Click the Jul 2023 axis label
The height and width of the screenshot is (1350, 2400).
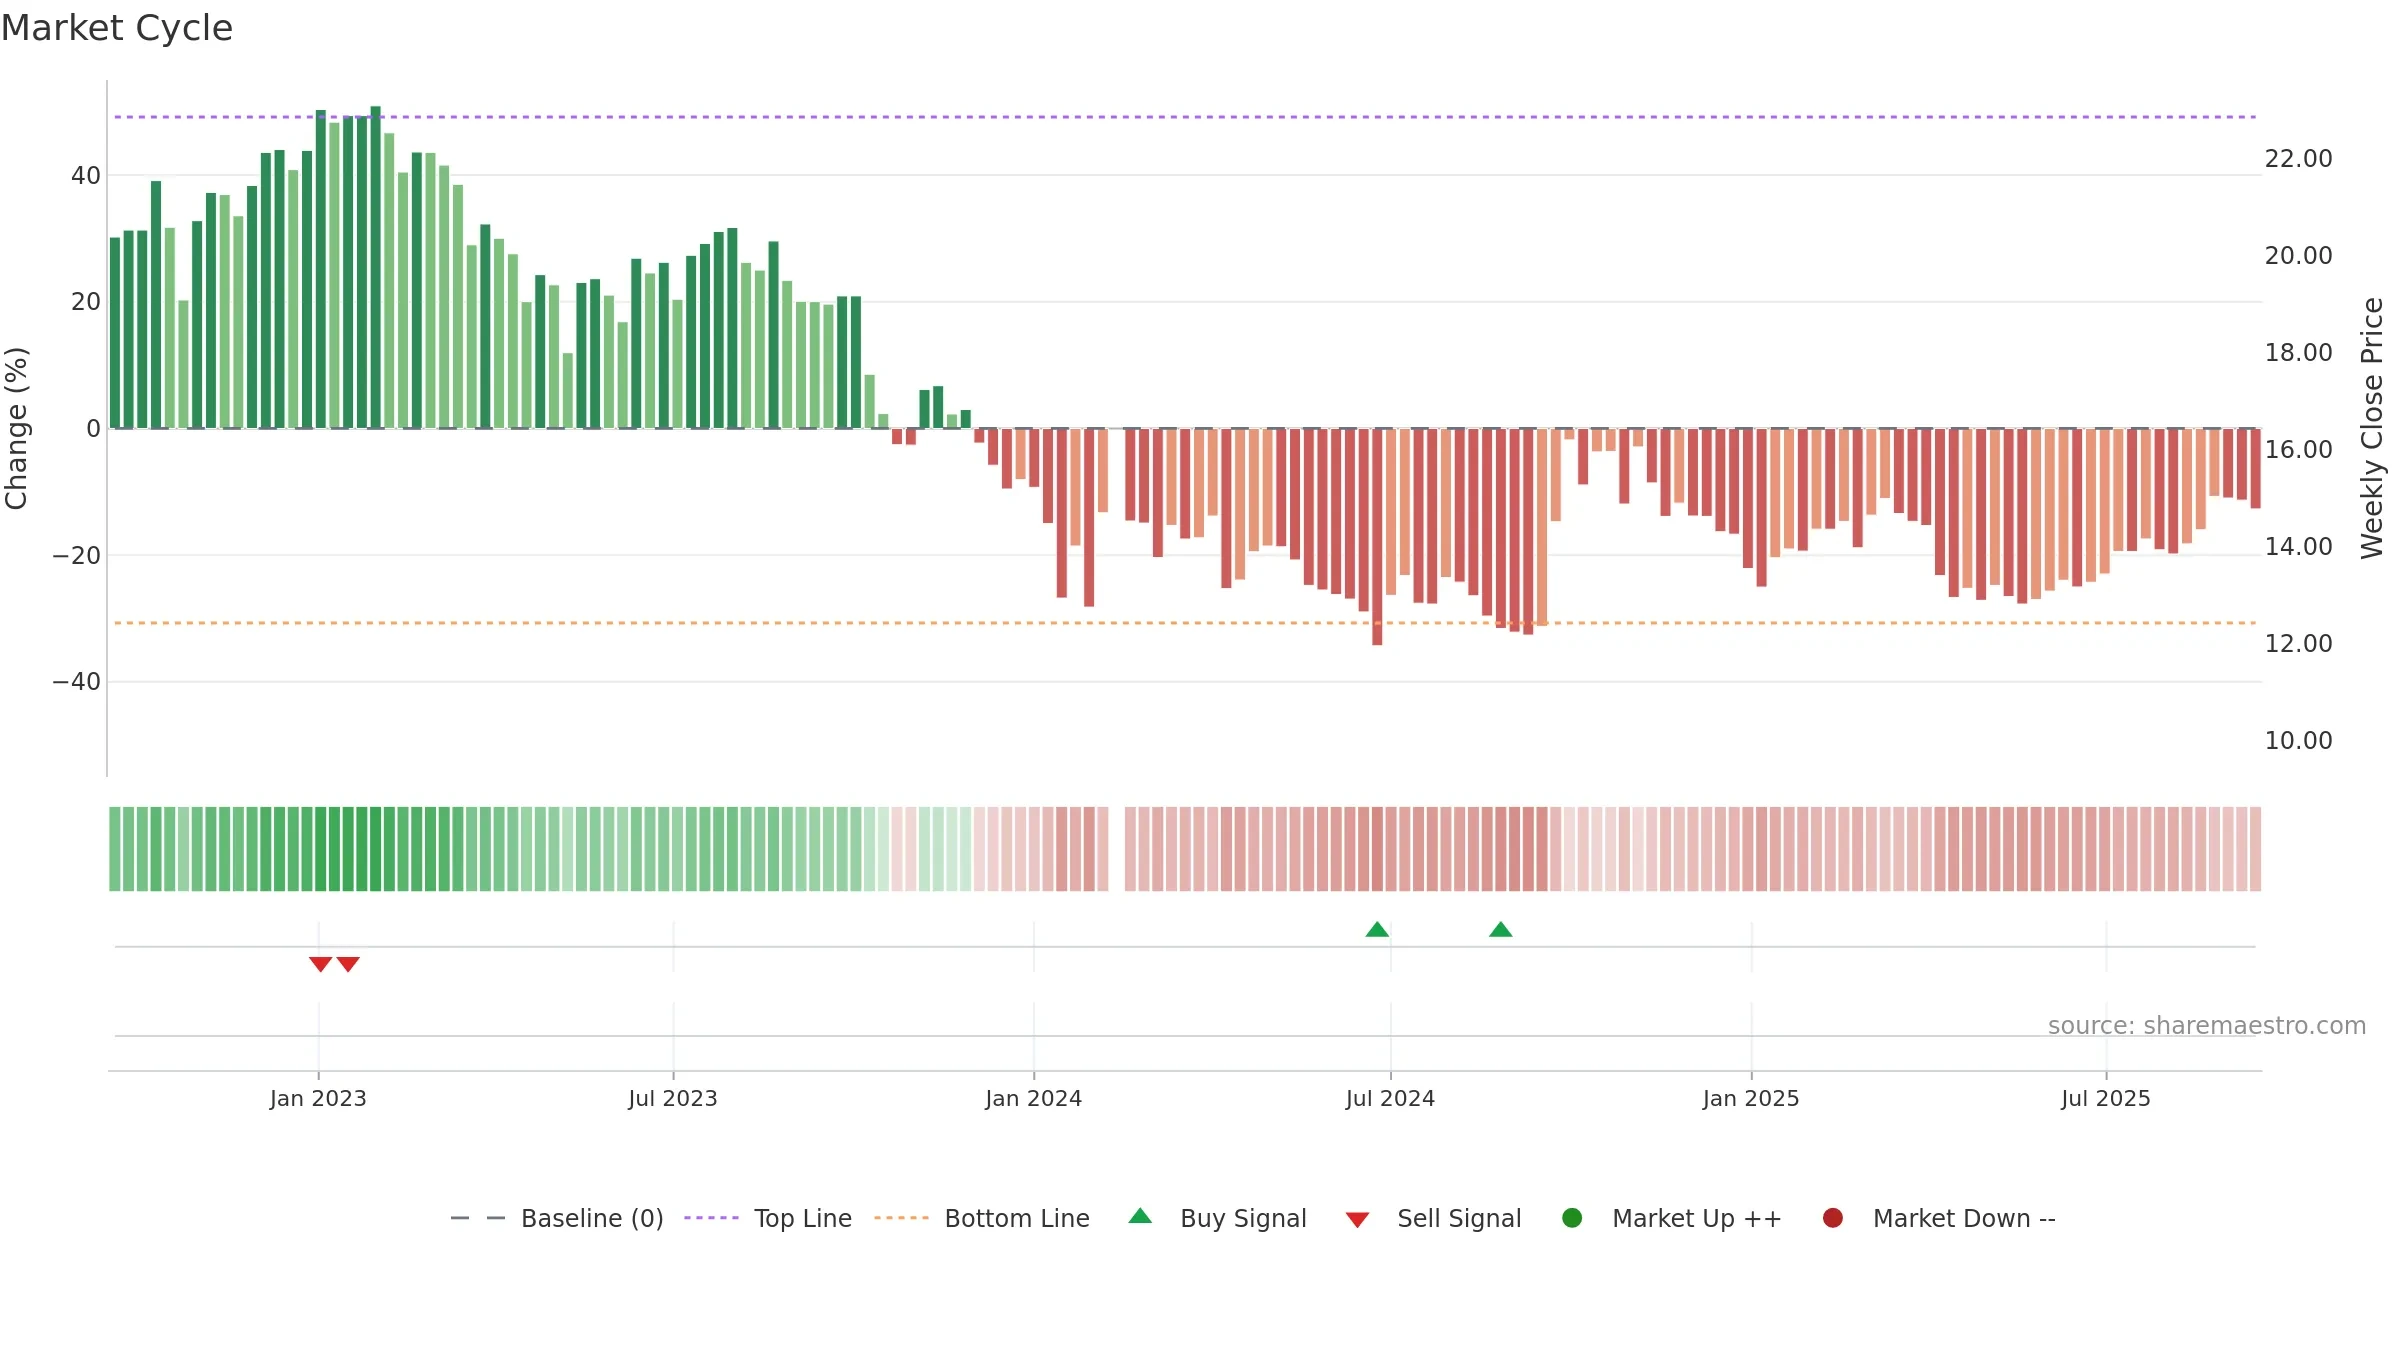[x=673, y=1099]
